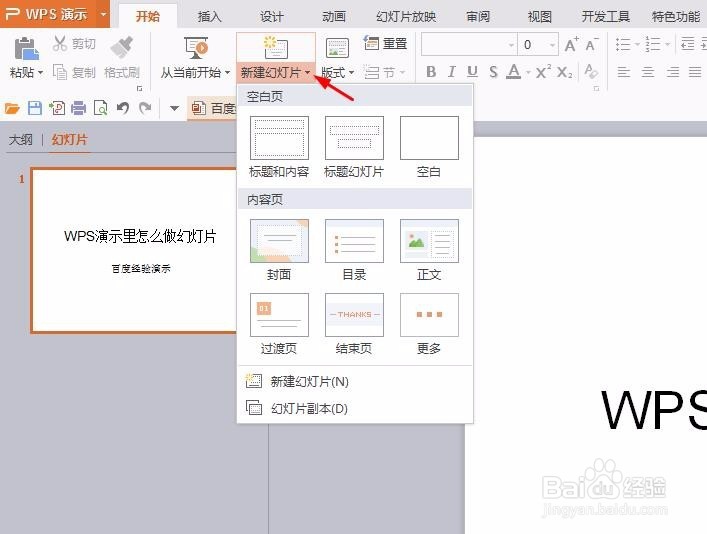Viewport: 707px width, 534px height.
Task: Click the undo arrow
Action: (x=123, y=108)
